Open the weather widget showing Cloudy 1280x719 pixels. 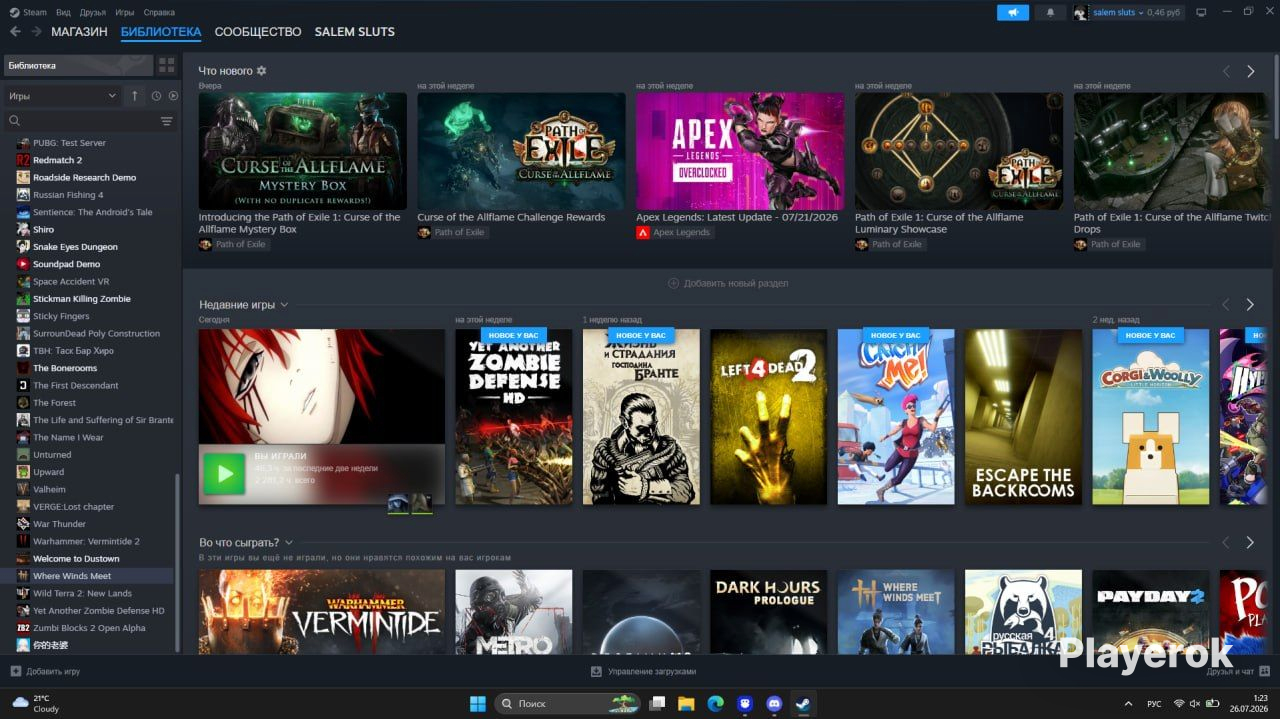click(35, 703)
